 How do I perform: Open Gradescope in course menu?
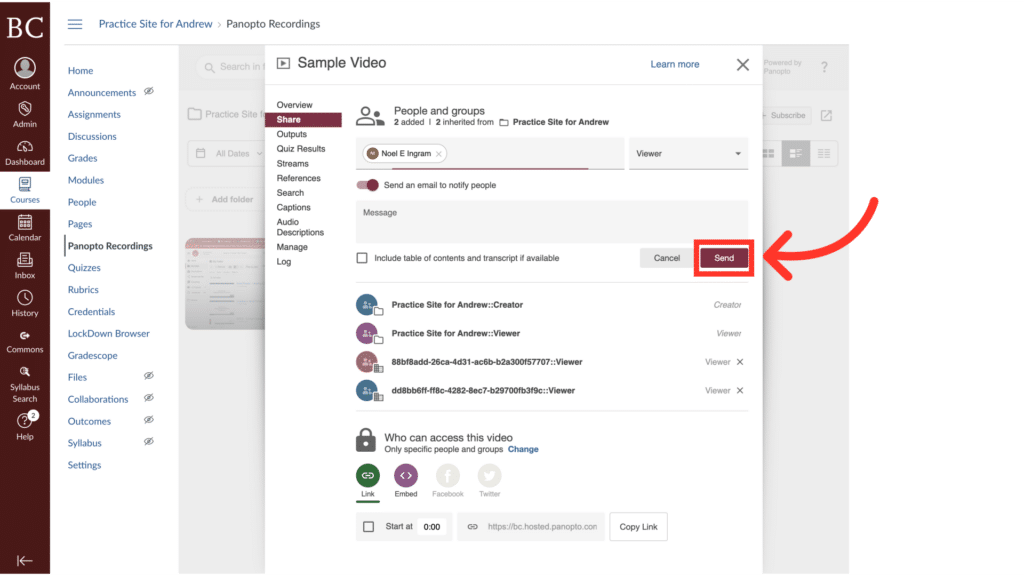pyautogui.click(x=93, y=355)
